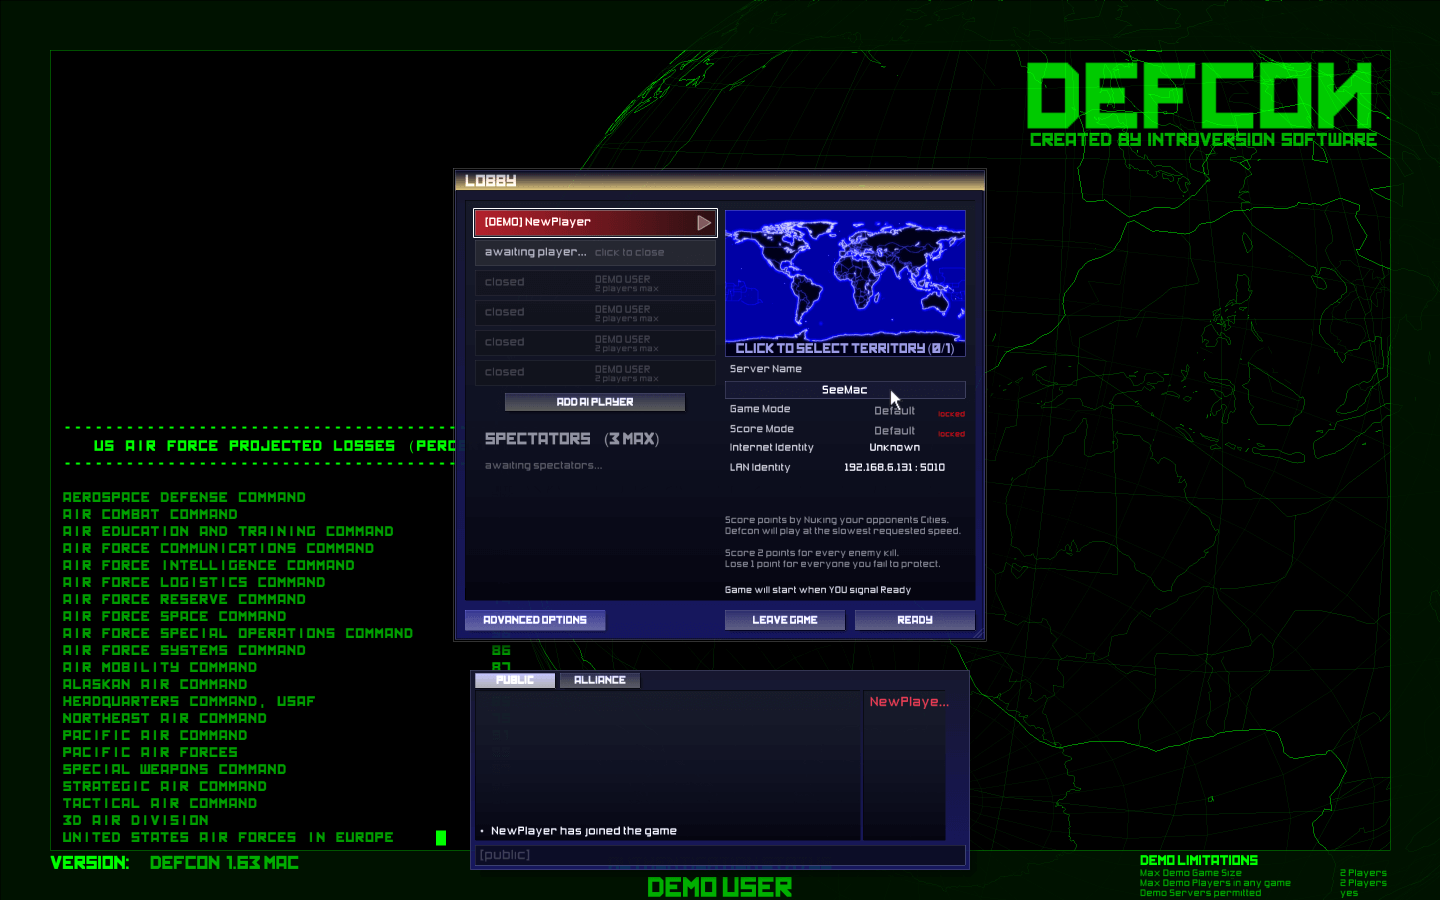Click 'HEADQUARTERS COMMAND, USAF' line
This screenshot has width=1440, height=900.
(x=189, y=701)
